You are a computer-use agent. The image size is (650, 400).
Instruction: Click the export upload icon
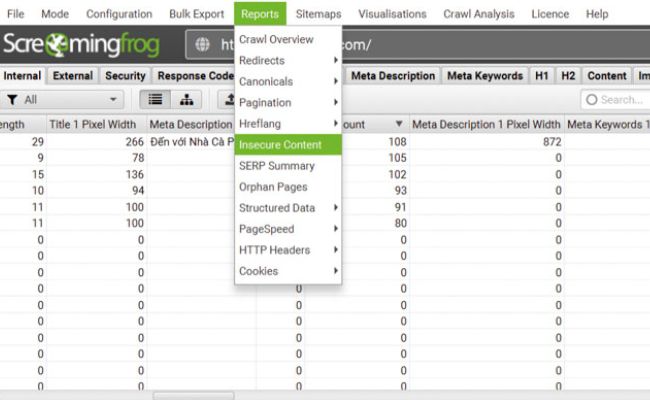point(227,99)
